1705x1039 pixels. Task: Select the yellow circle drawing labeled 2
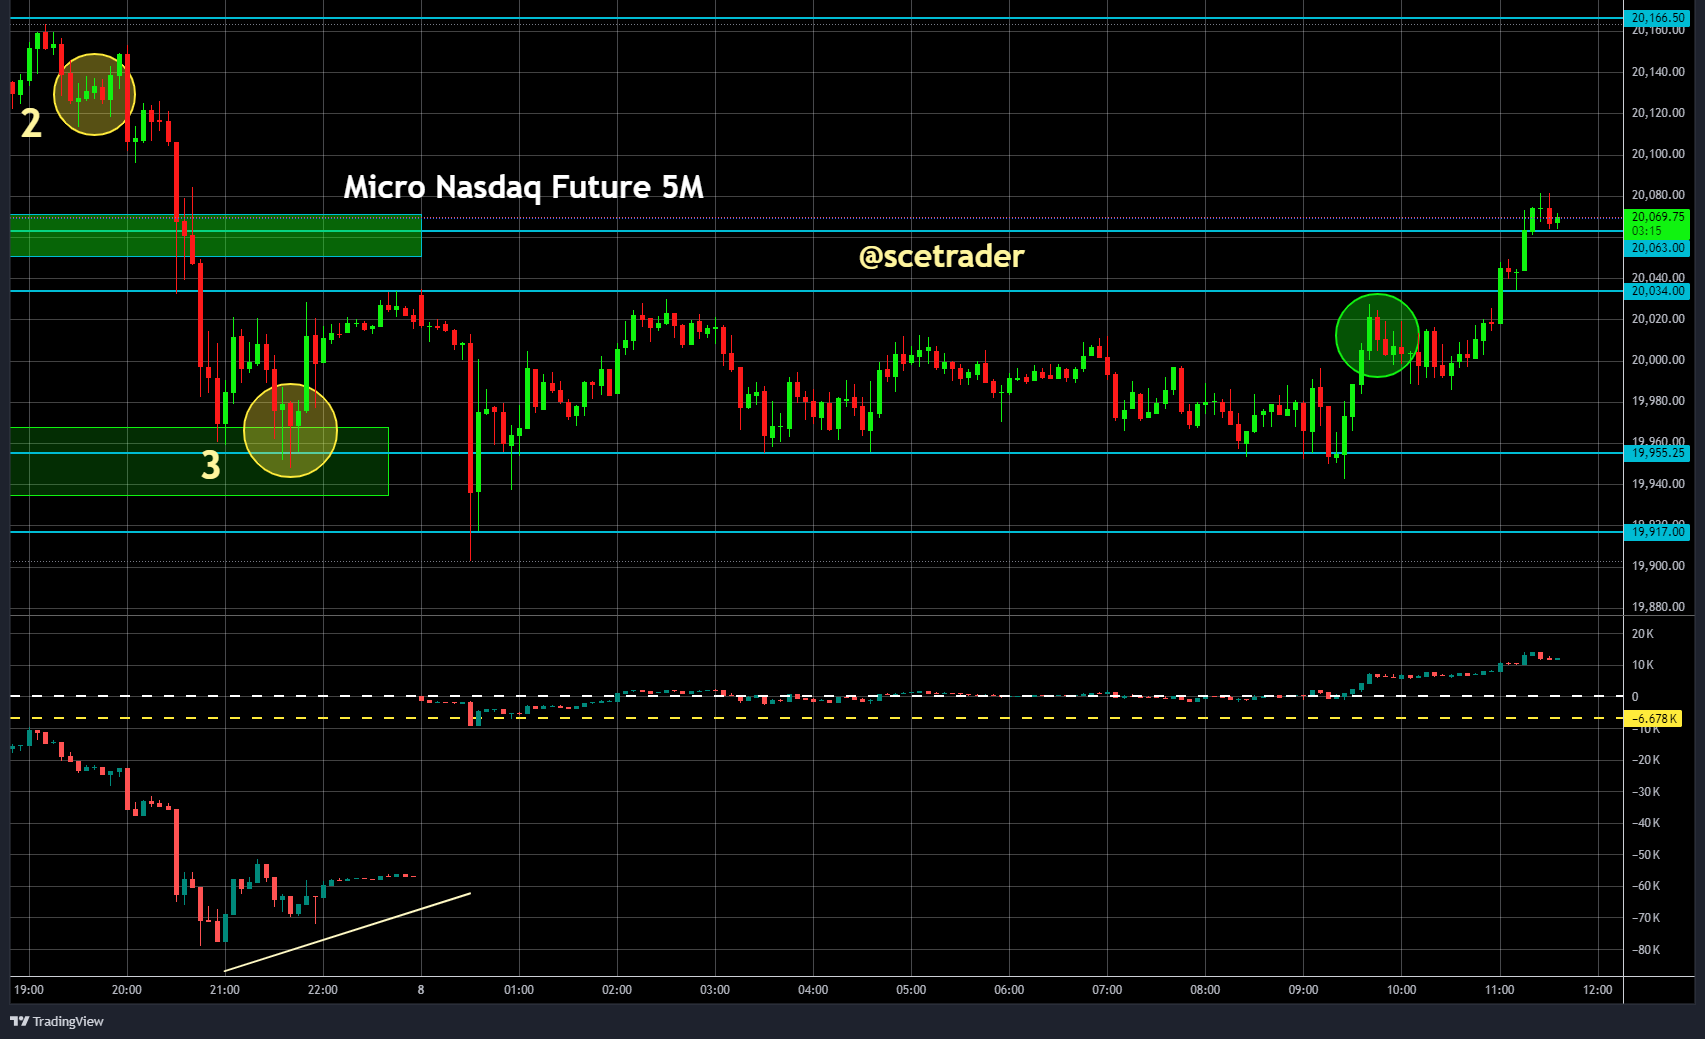94,95
